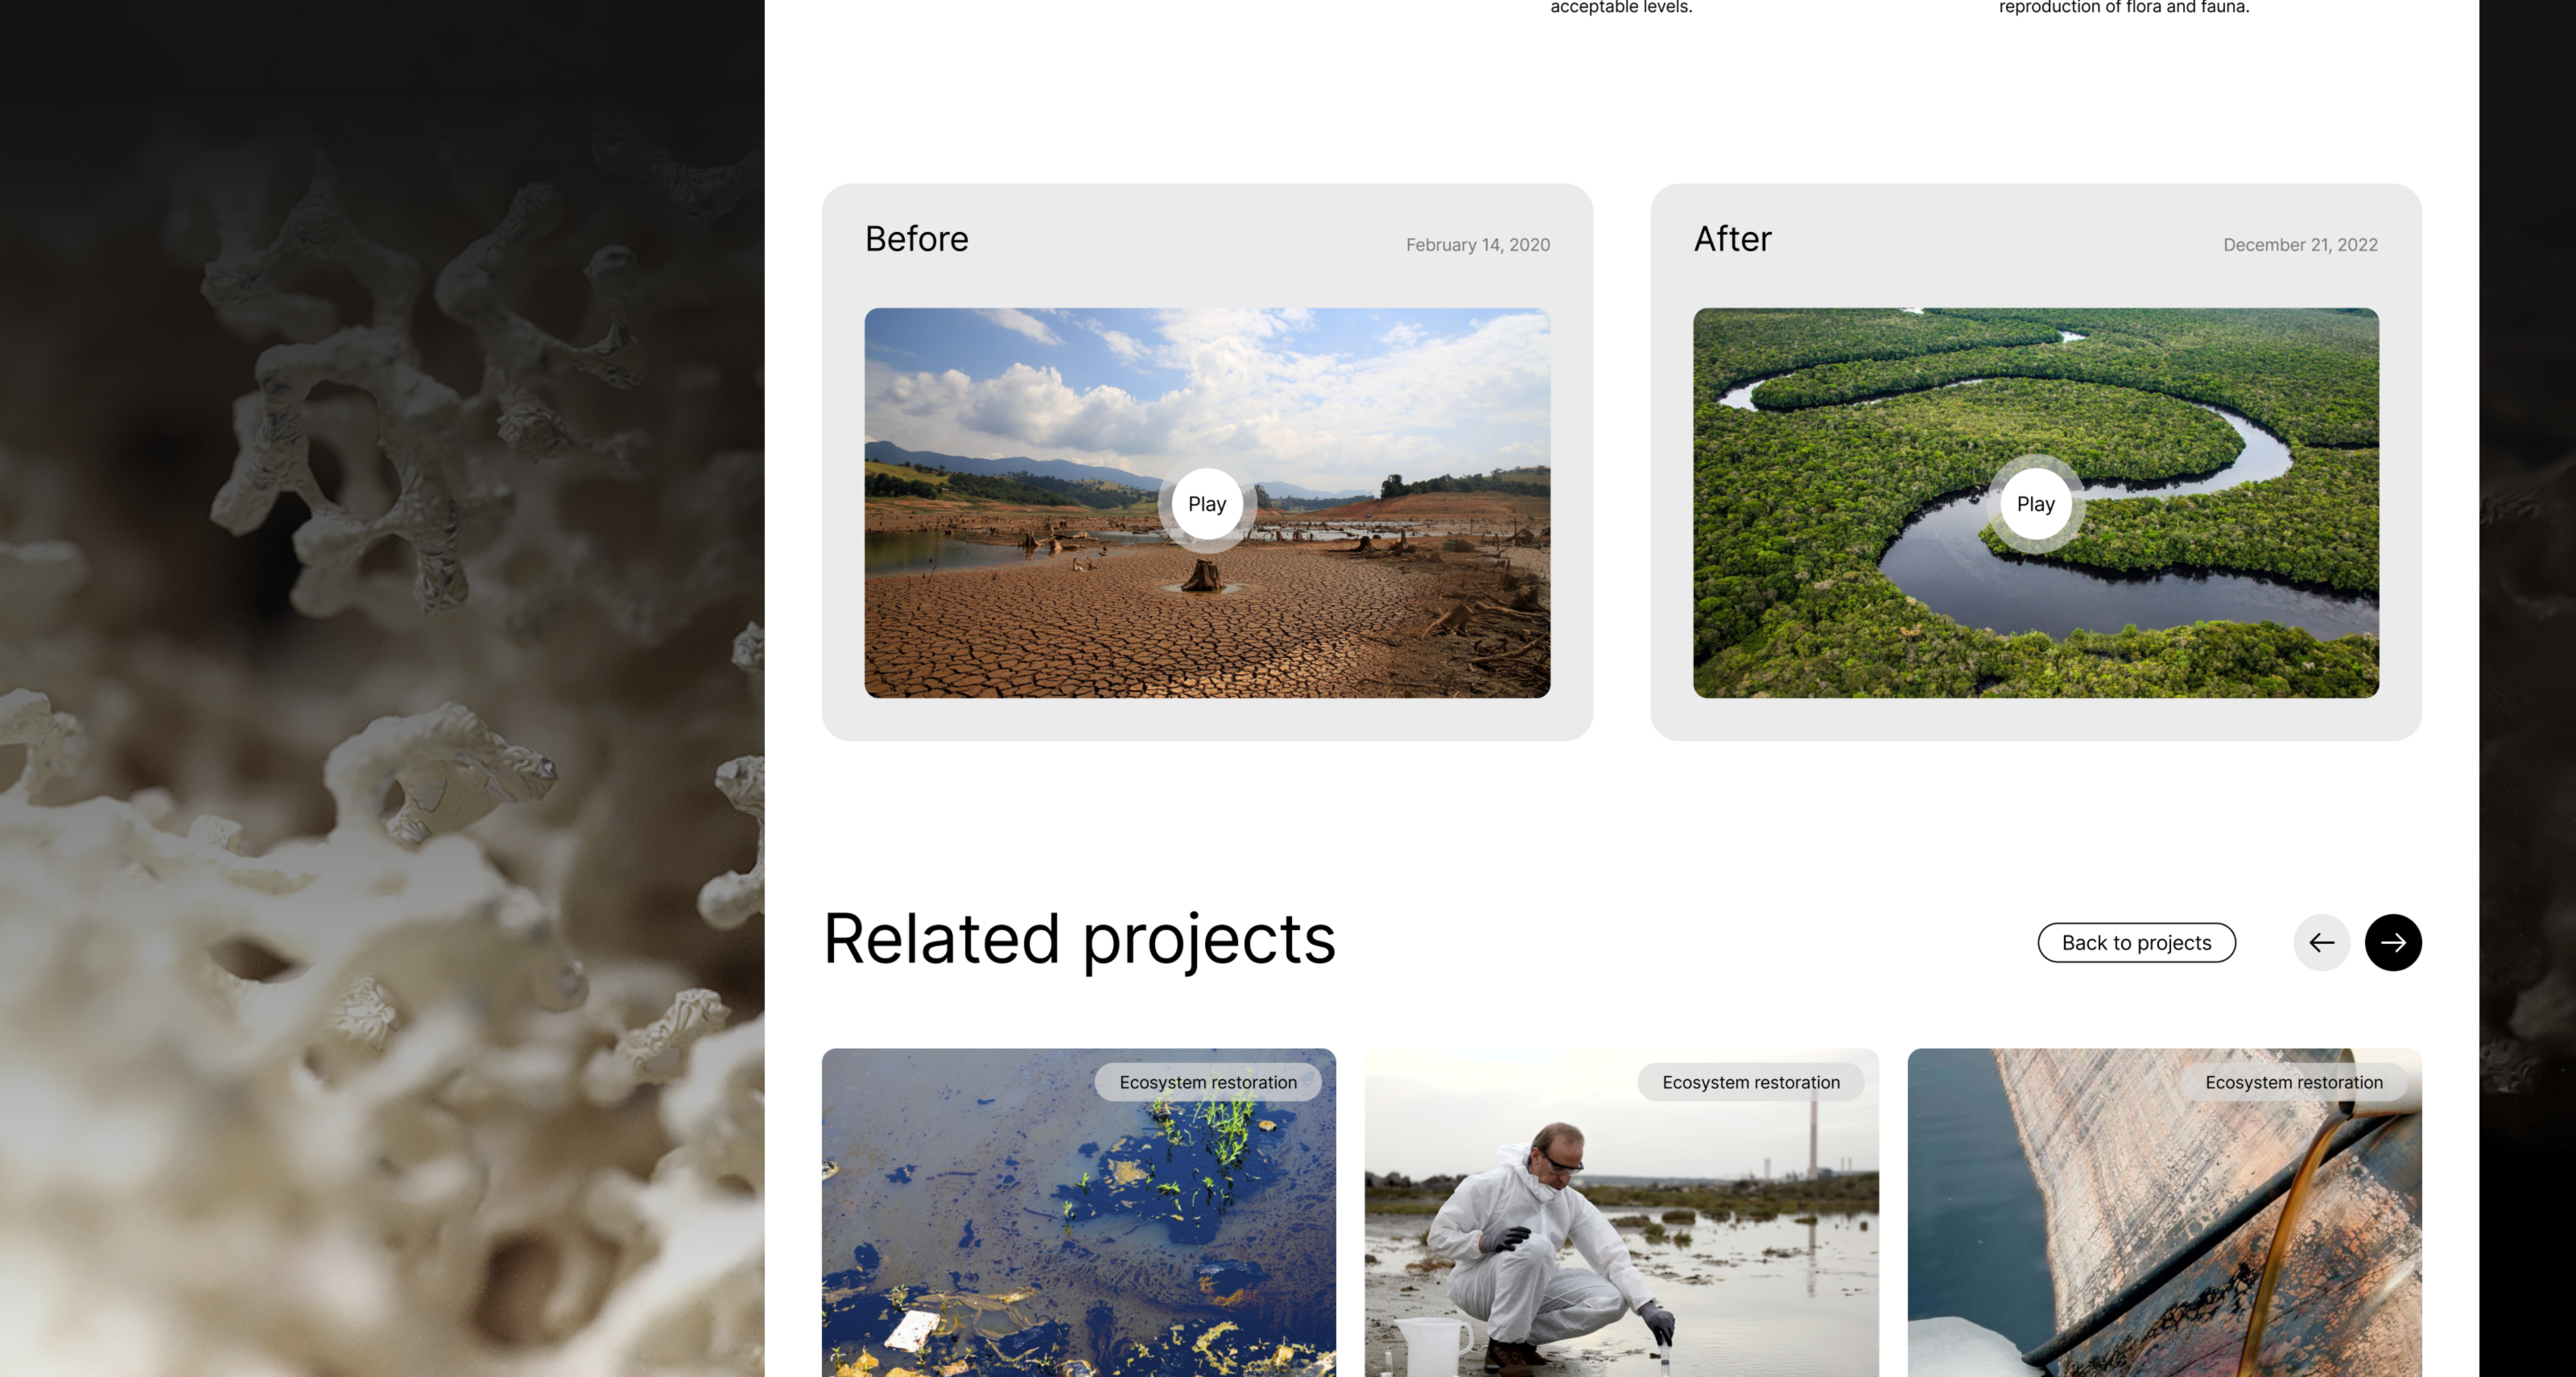The width and height of the screenshot is (2576, 1377).
Task: Click the Related projects heading
Action: (1078, 939)
